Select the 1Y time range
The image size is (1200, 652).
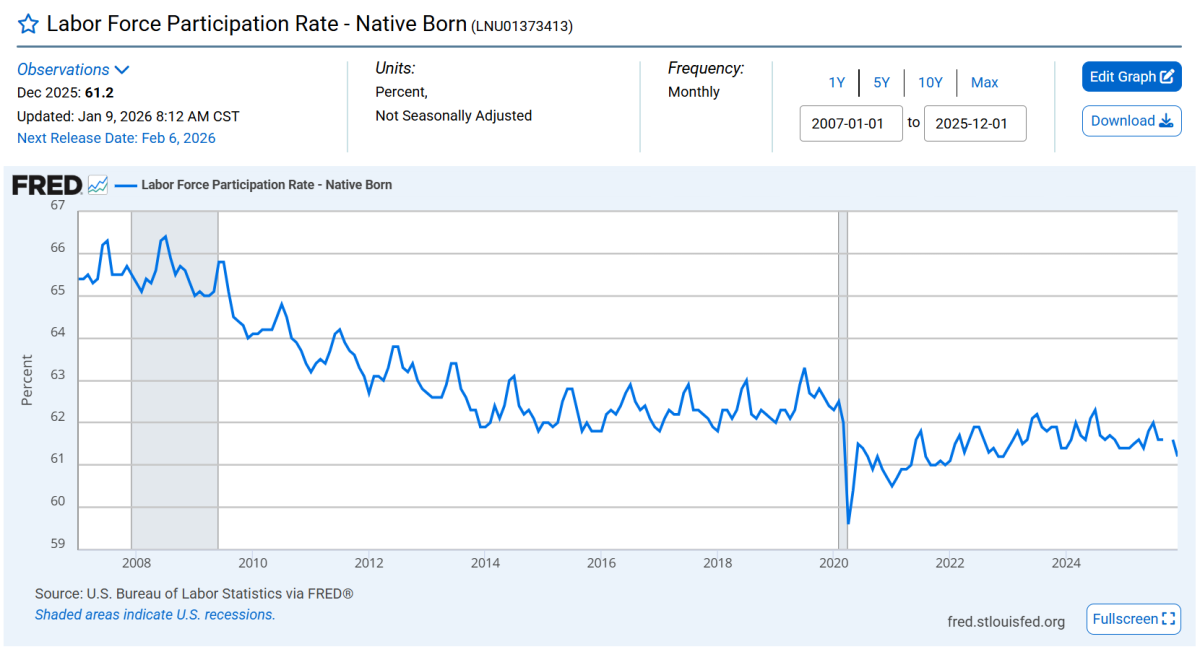(837, 83)
